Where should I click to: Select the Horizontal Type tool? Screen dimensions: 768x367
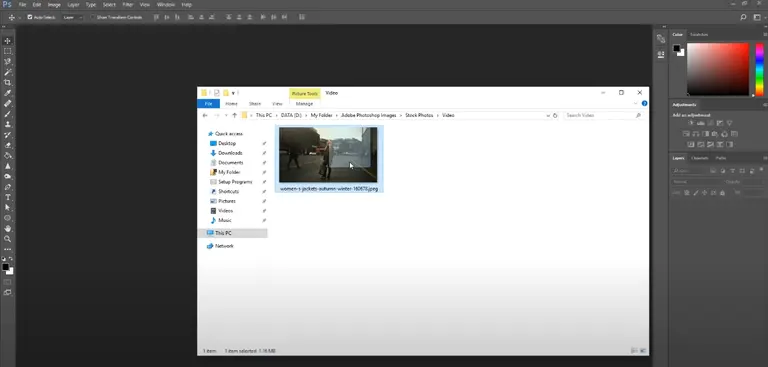(7, 197)
